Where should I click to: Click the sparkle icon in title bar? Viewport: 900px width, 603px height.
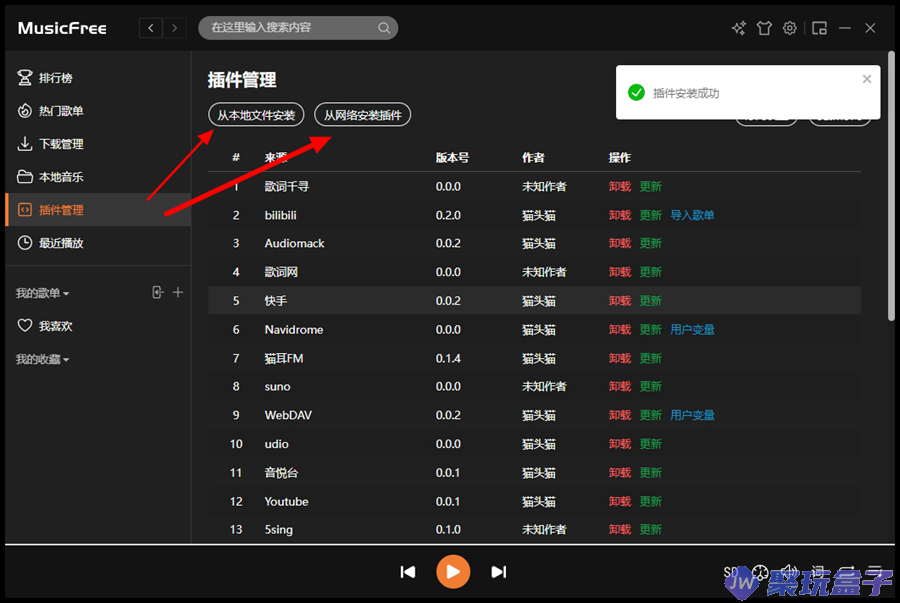(x=739, y=28)
